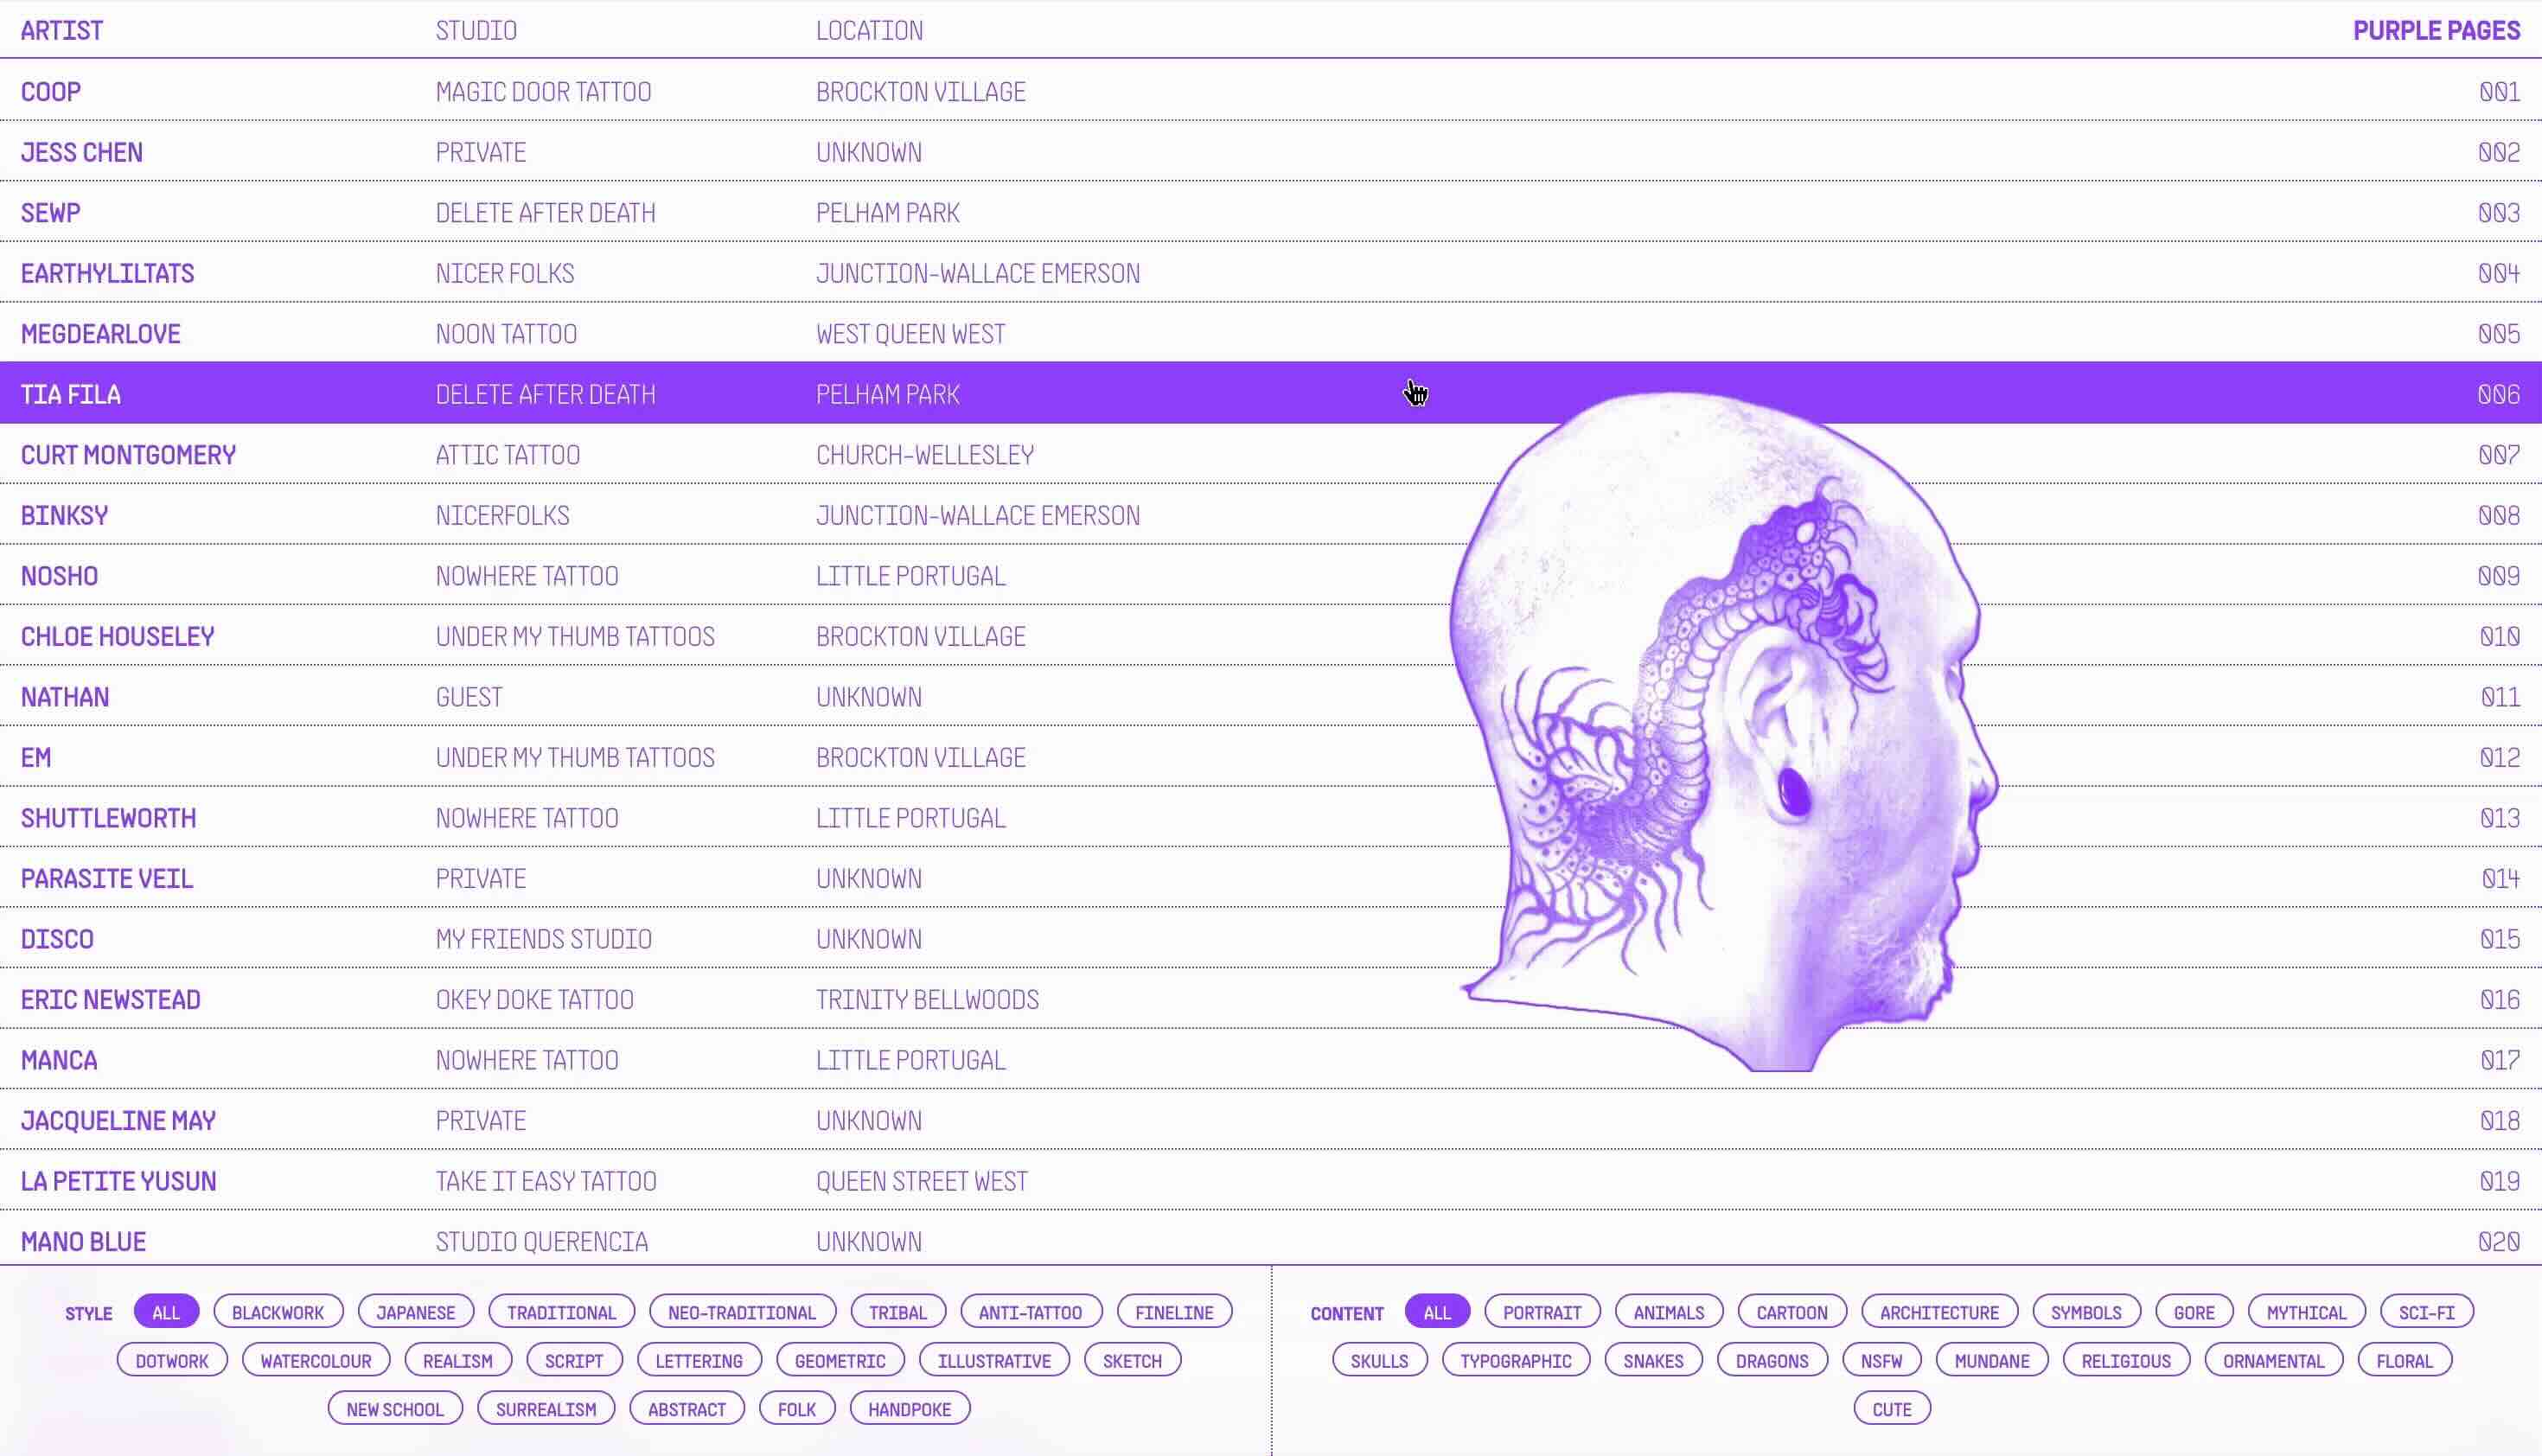Screen dimensions: 2542x1456
Task: Select the Parasite Veil artist row
Action: (1271, 878)
